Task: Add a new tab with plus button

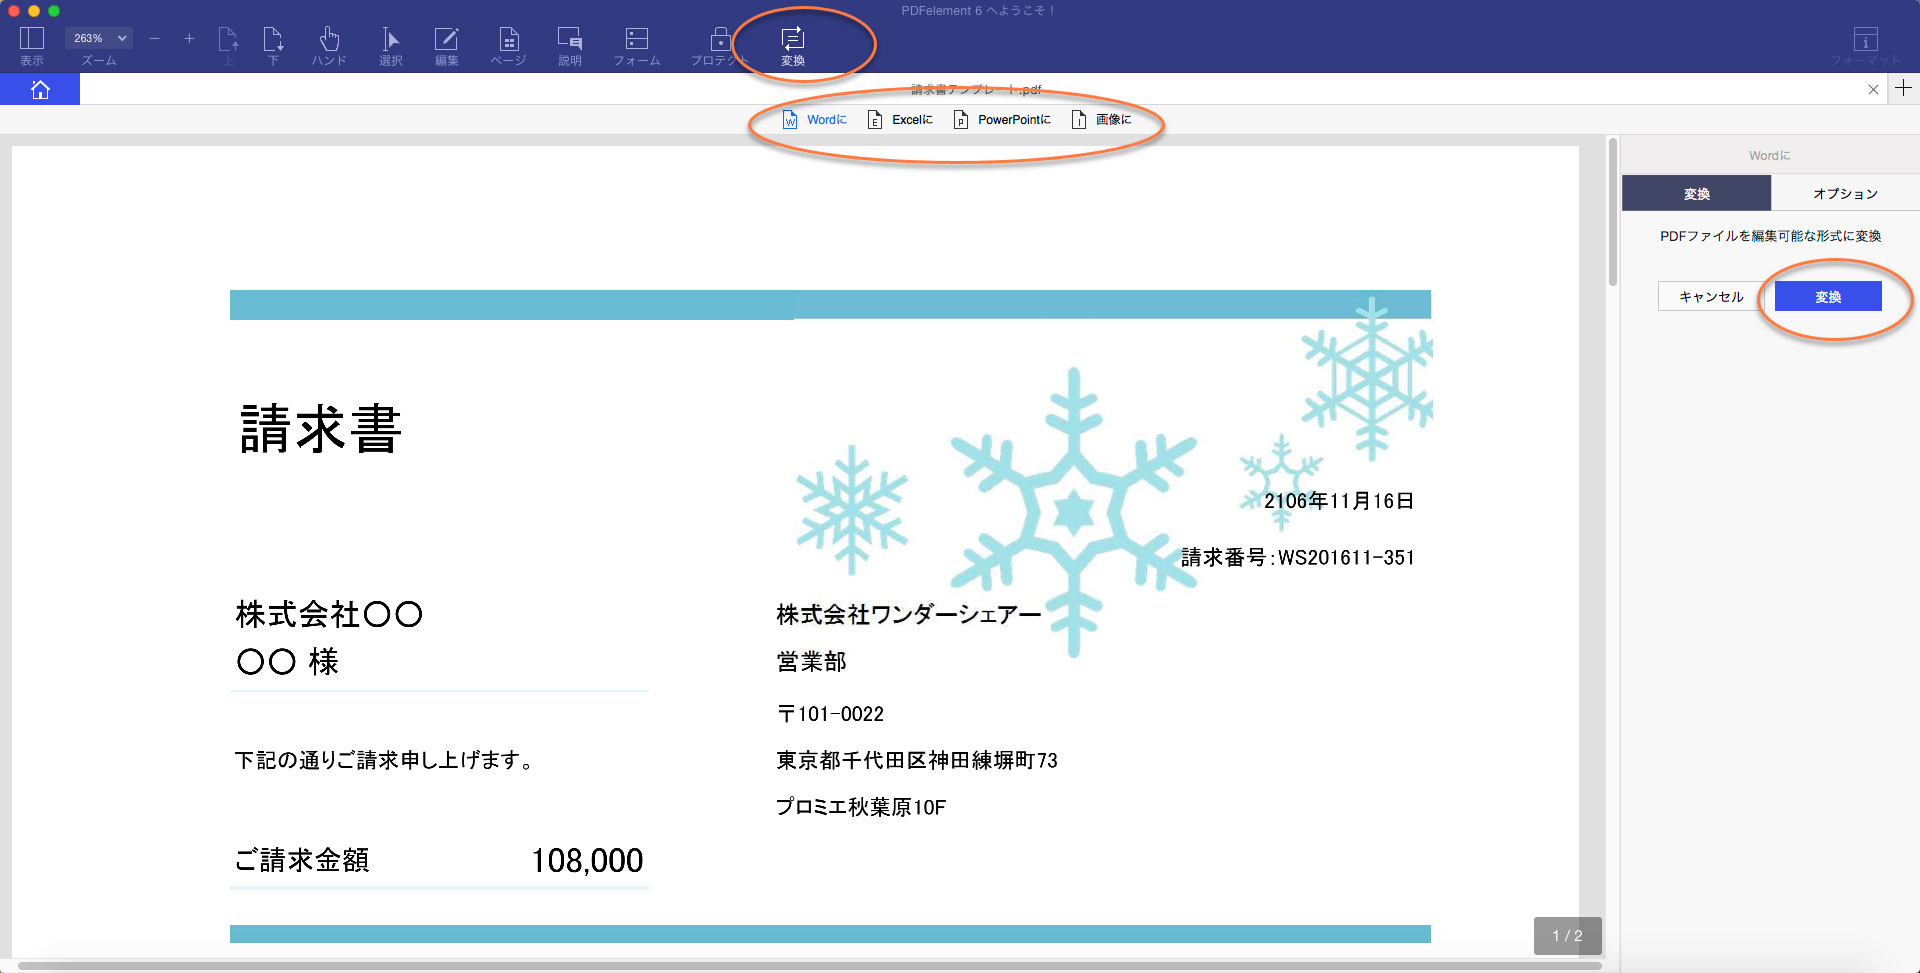Action: [x=1903, y=88]
